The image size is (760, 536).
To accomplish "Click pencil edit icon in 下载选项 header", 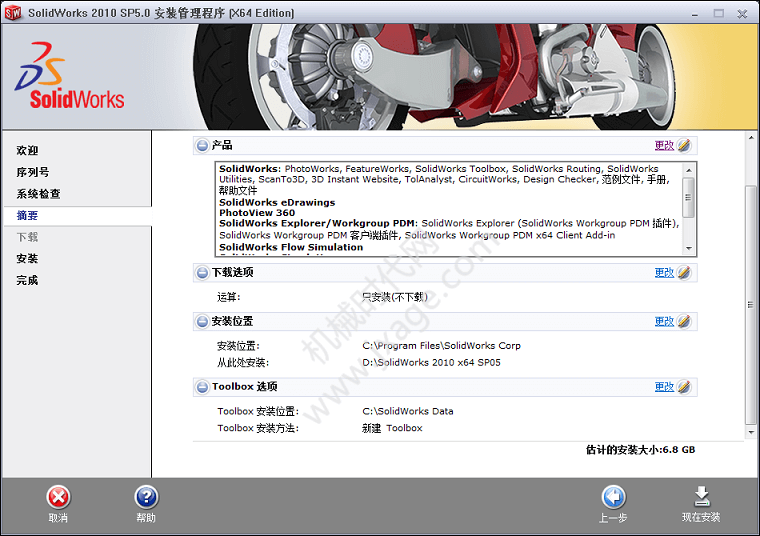I will pyautogui.click(x=684, y=272).
